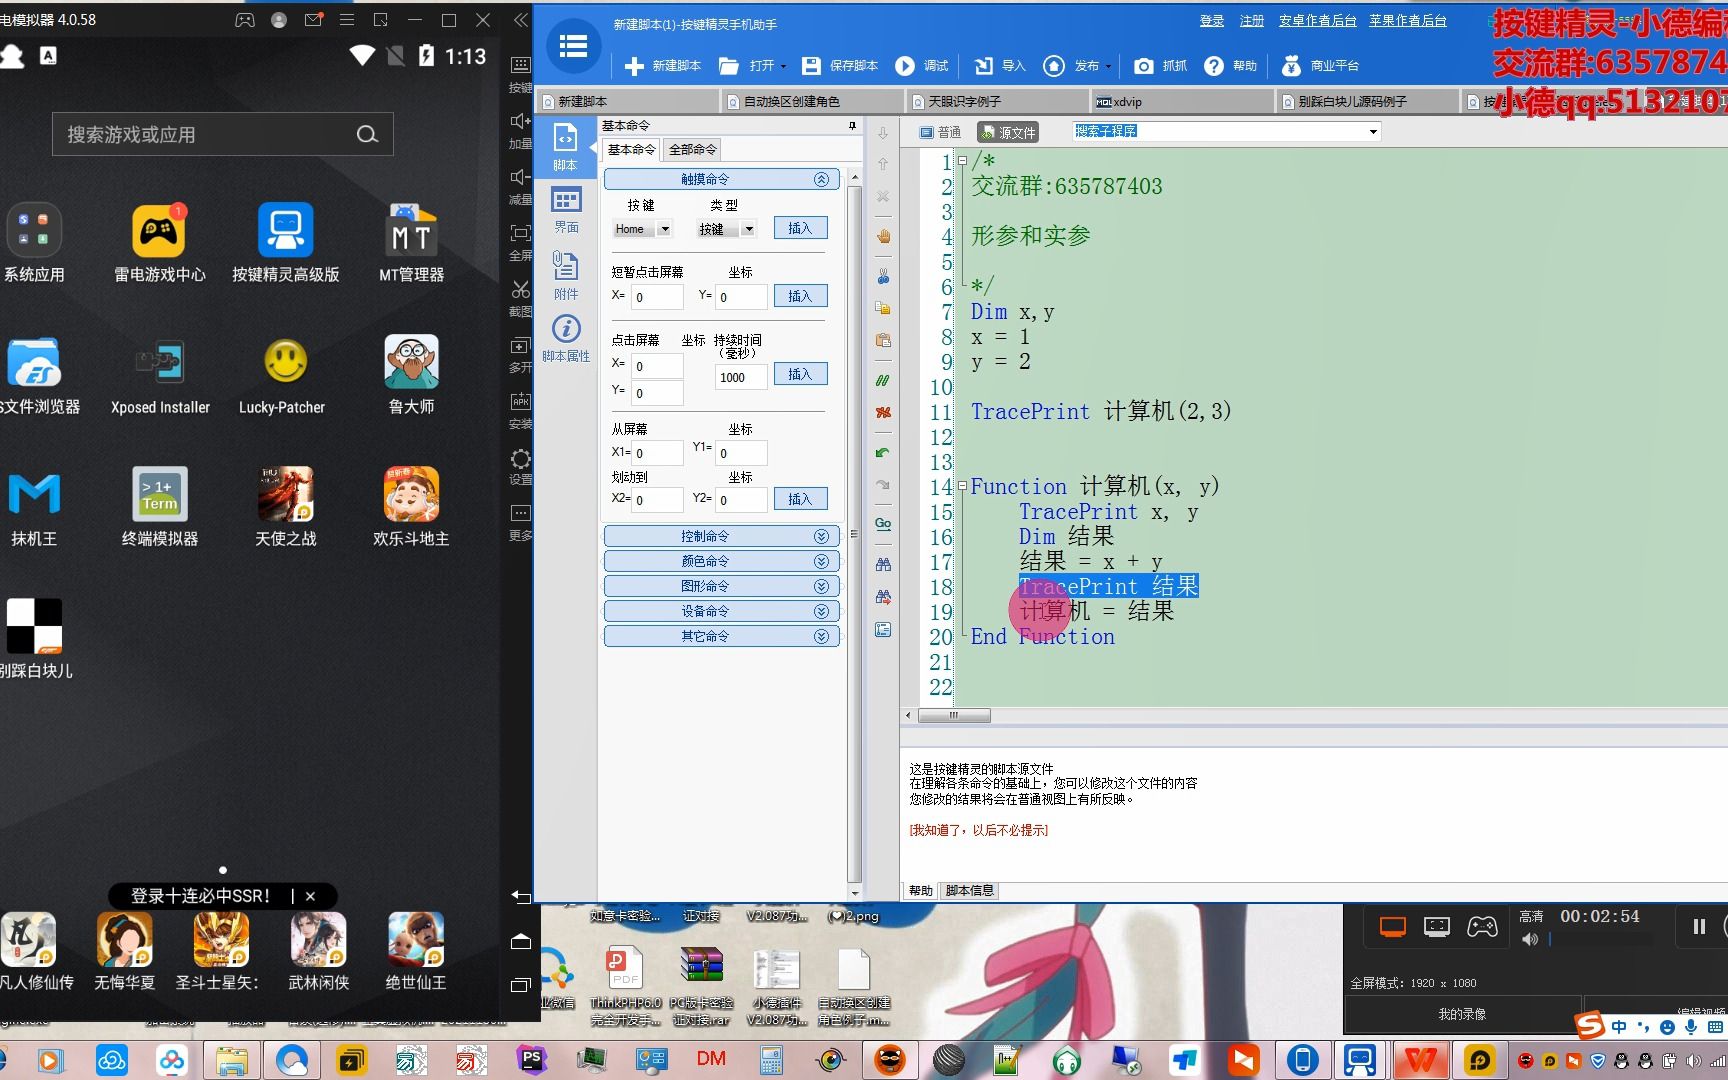1728x1080 pixels.
Task: Click emulator search field 搜索游戏或应用
Action: pyautogui.click(x=222, y=134)
